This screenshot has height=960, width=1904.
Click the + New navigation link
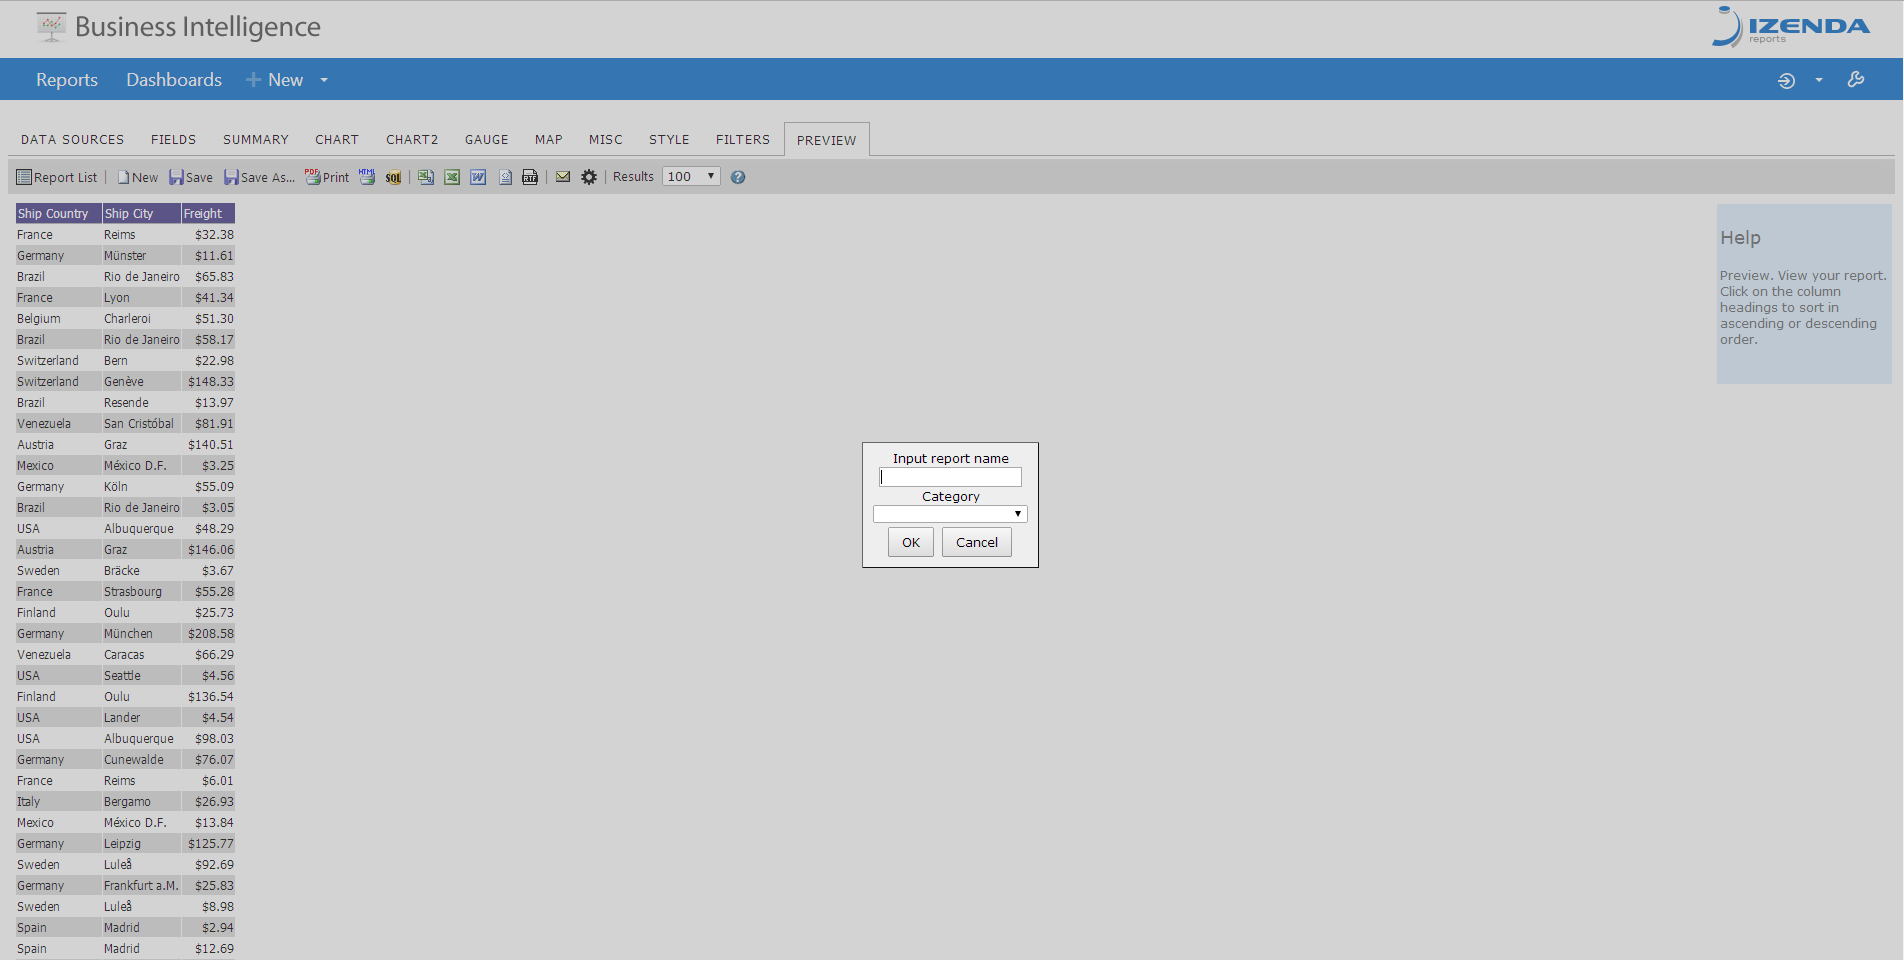click(275, 80)
